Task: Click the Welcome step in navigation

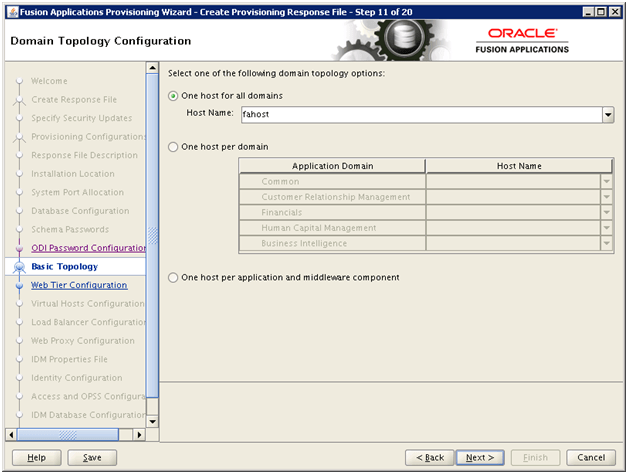Action: click(49, 81)
